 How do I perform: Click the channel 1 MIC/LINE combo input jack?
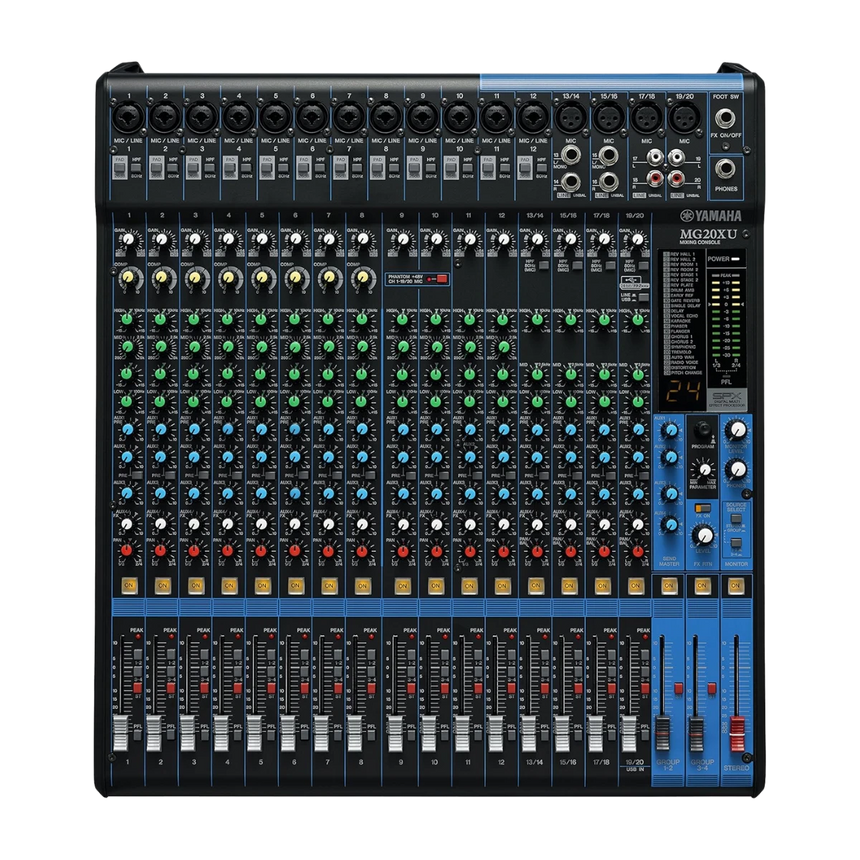(129, 118)
